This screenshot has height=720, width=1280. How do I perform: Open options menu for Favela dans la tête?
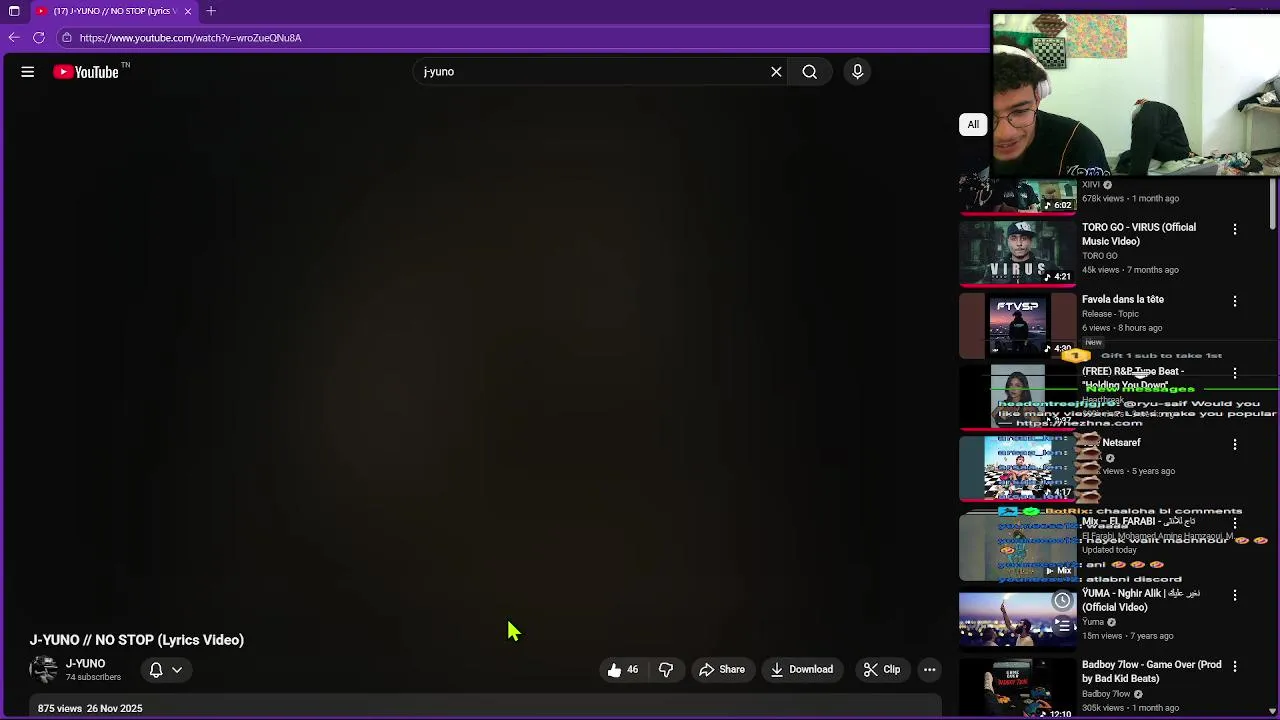(x=1235, y=301)
